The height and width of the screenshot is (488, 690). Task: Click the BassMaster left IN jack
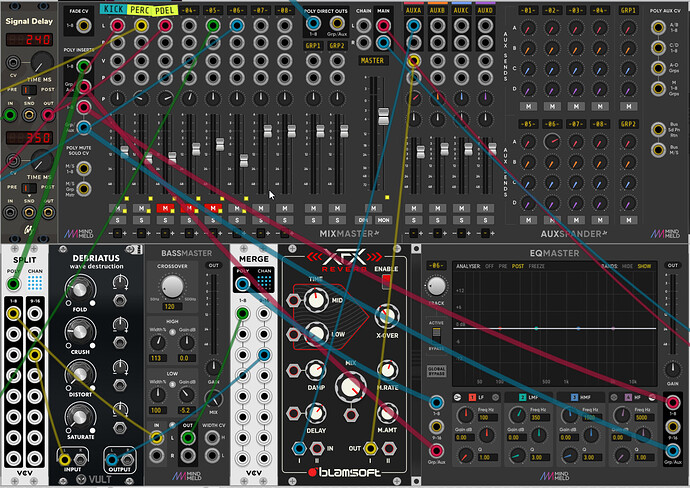[156, 437]
